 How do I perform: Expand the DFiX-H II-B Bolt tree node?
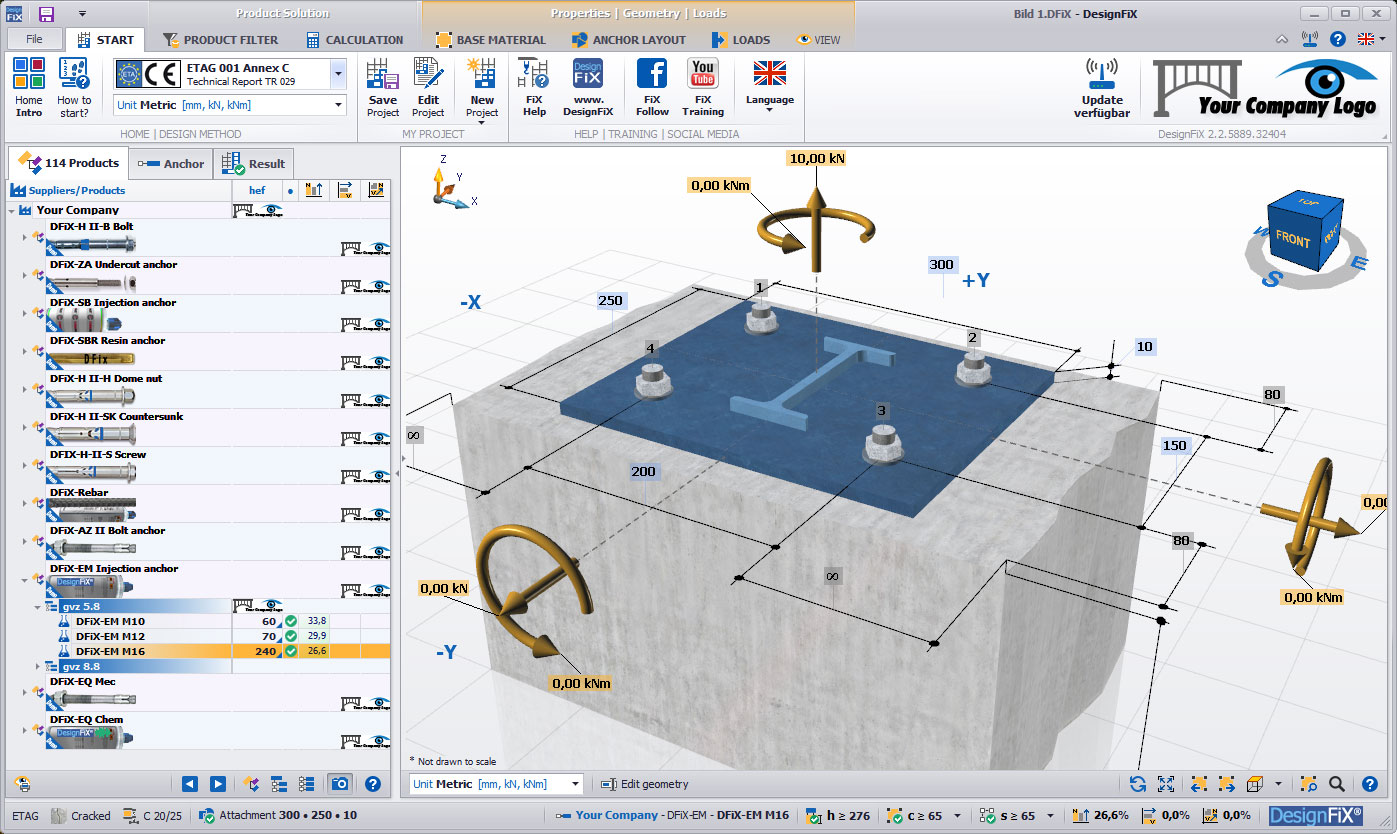(25, 236)
